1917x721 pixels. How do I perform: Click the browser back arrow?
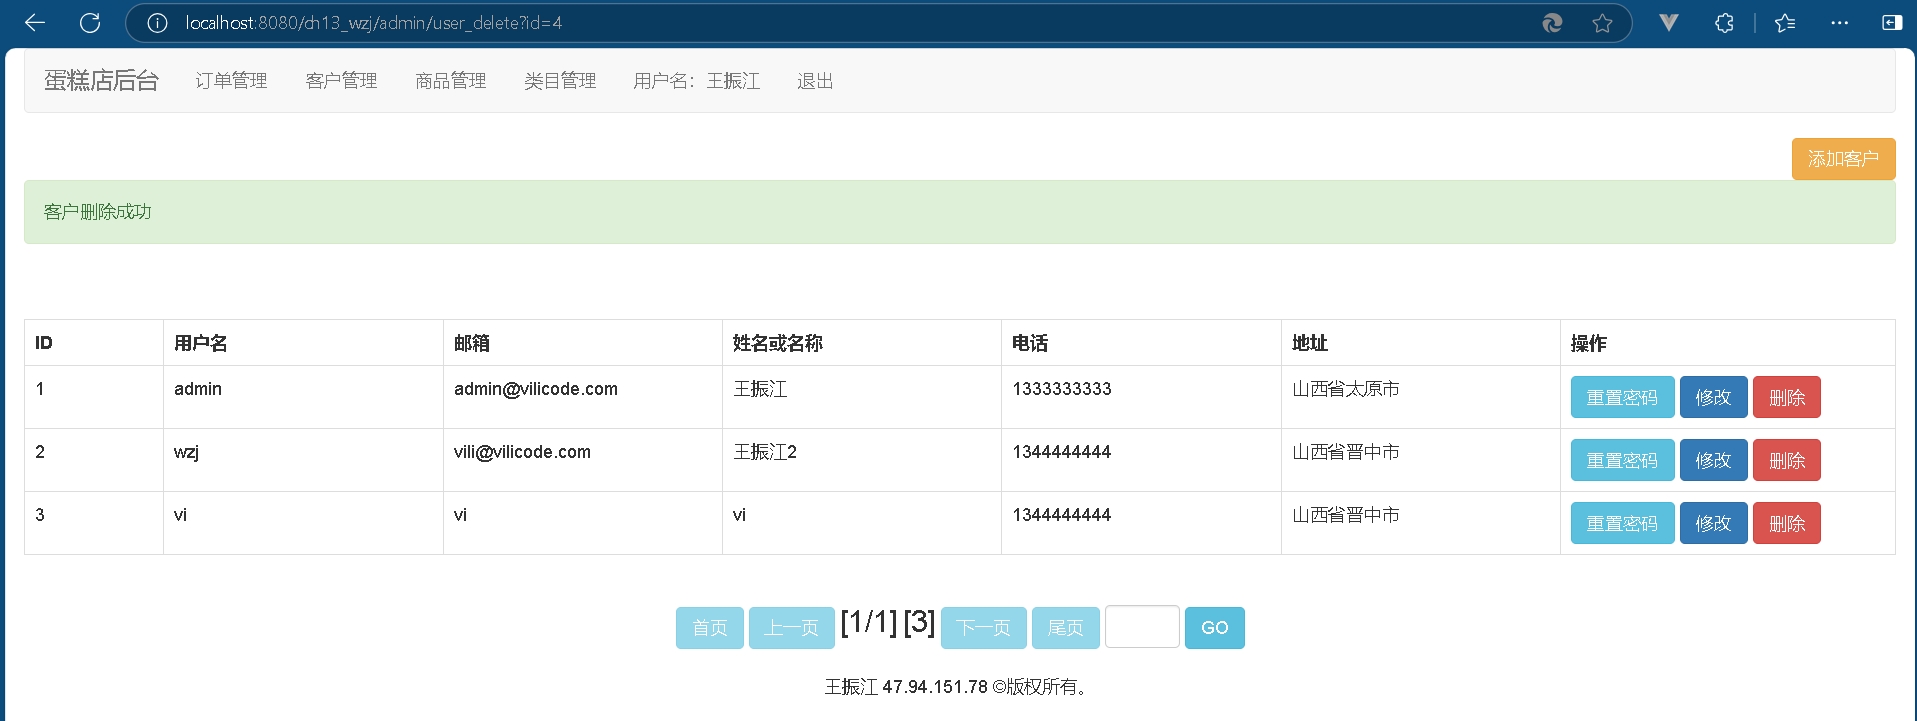pos(35,23)
